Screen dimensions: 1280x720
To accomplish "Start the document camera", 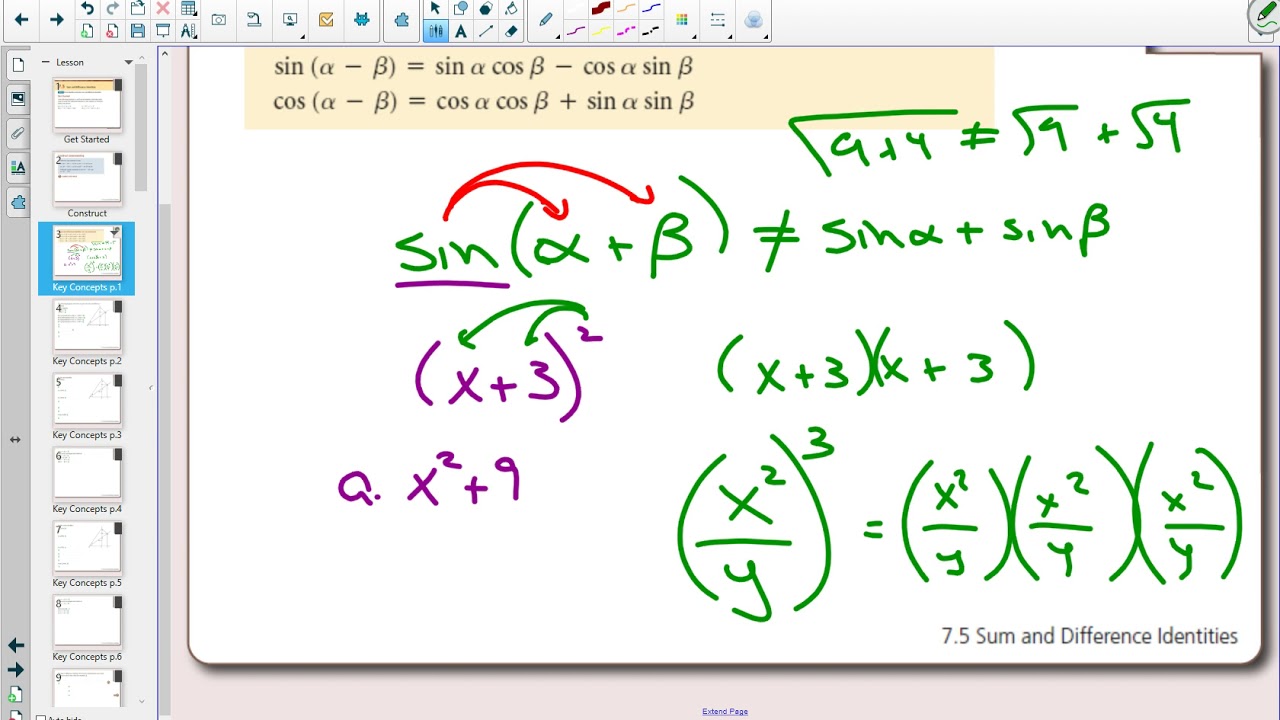I will (254, 20).
